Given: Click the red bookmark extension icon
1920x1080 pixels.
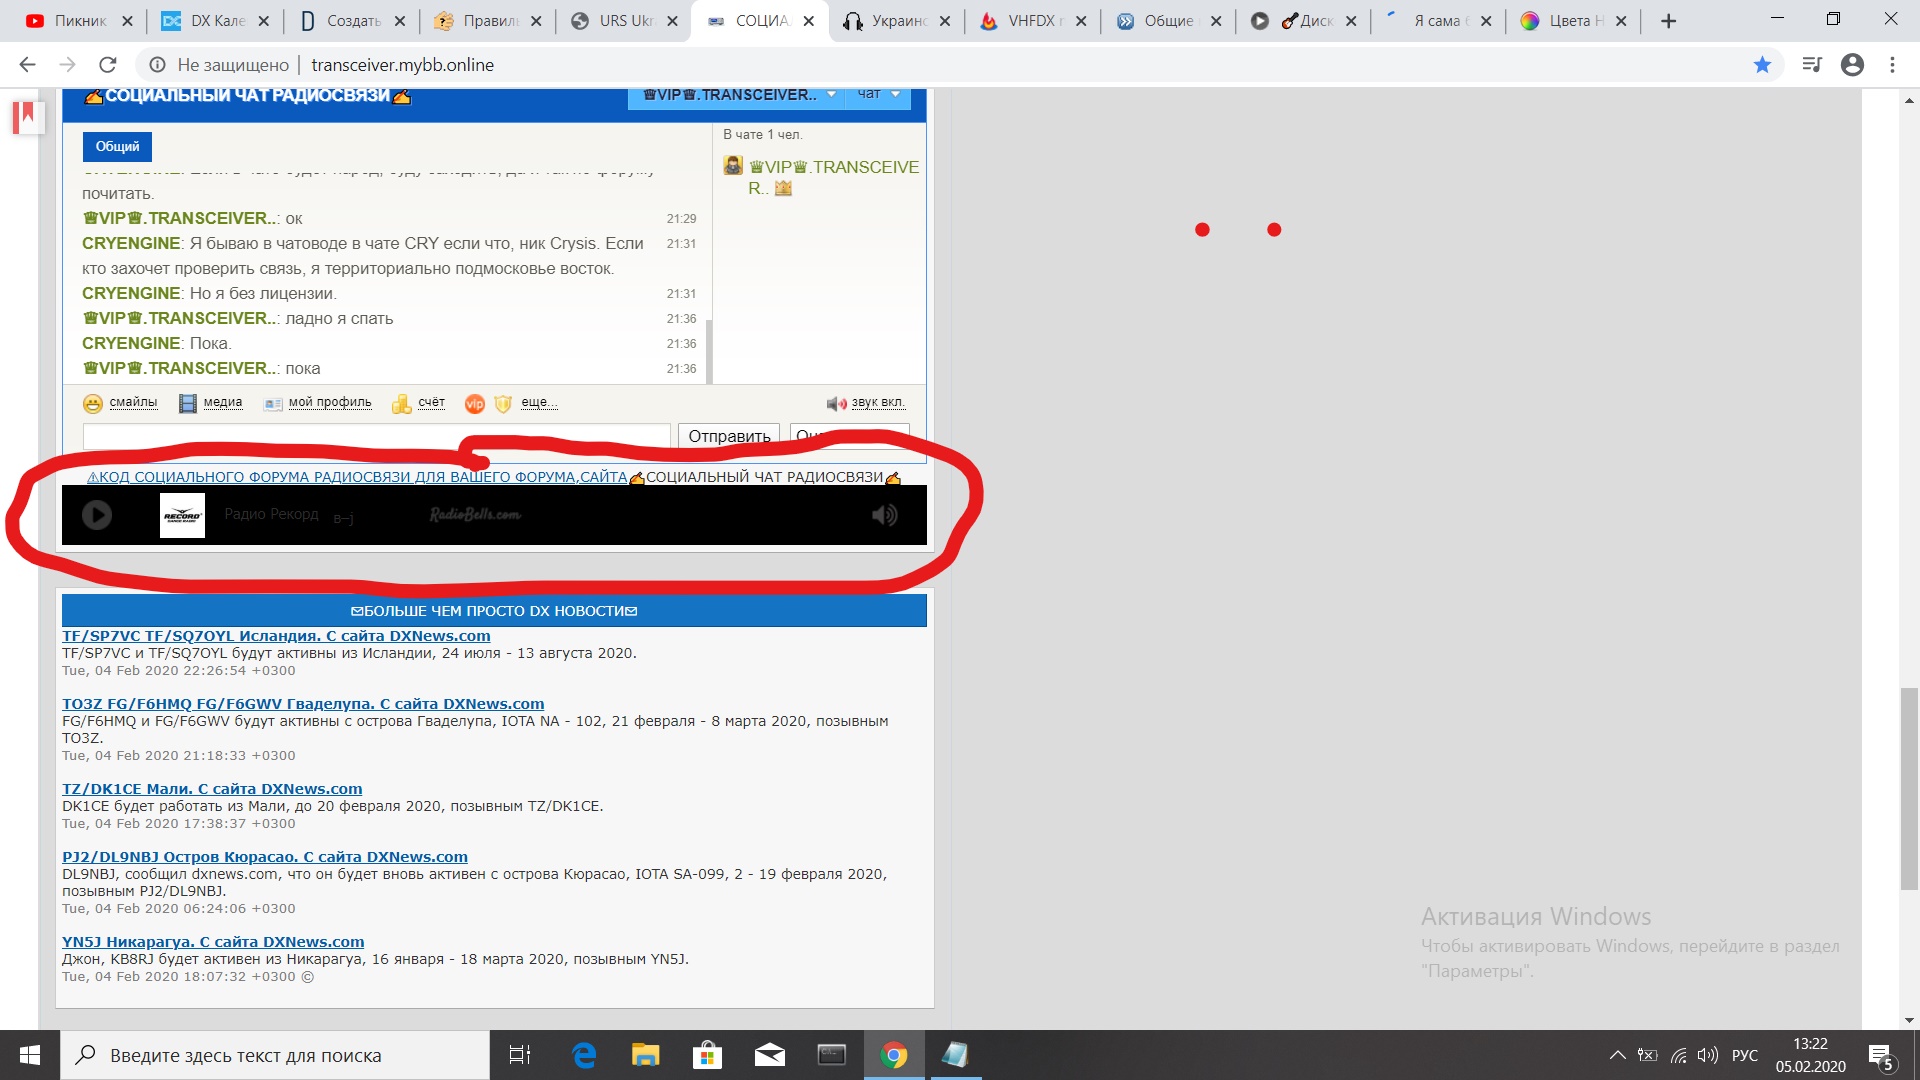Looking at the screenshot, I should 26,117.
